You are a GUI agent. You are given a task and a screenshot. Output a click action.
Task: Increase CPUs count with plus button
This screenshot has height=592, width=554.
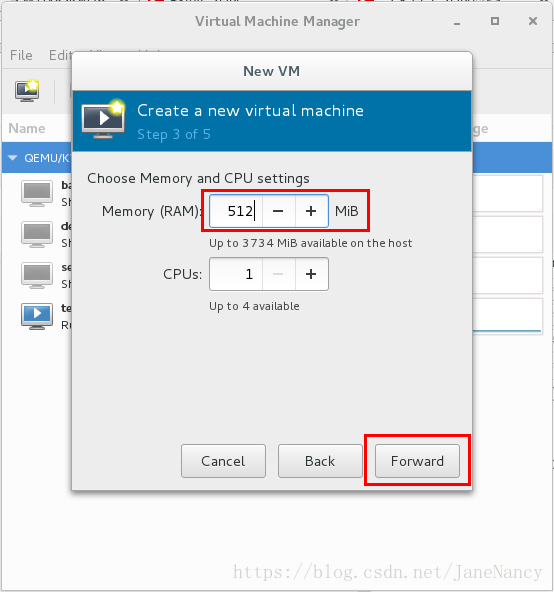click(311, 274)
